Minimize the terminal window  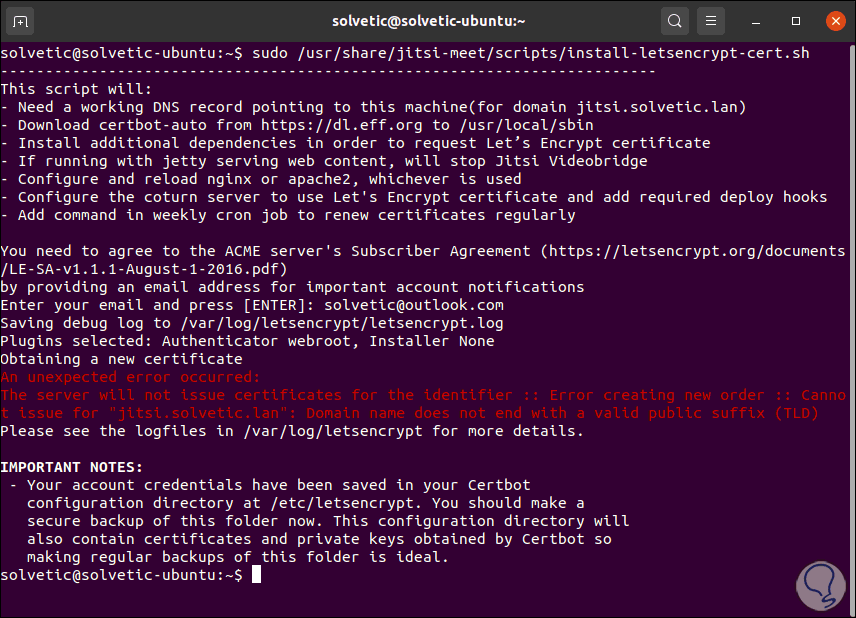(x=758, y=21)
